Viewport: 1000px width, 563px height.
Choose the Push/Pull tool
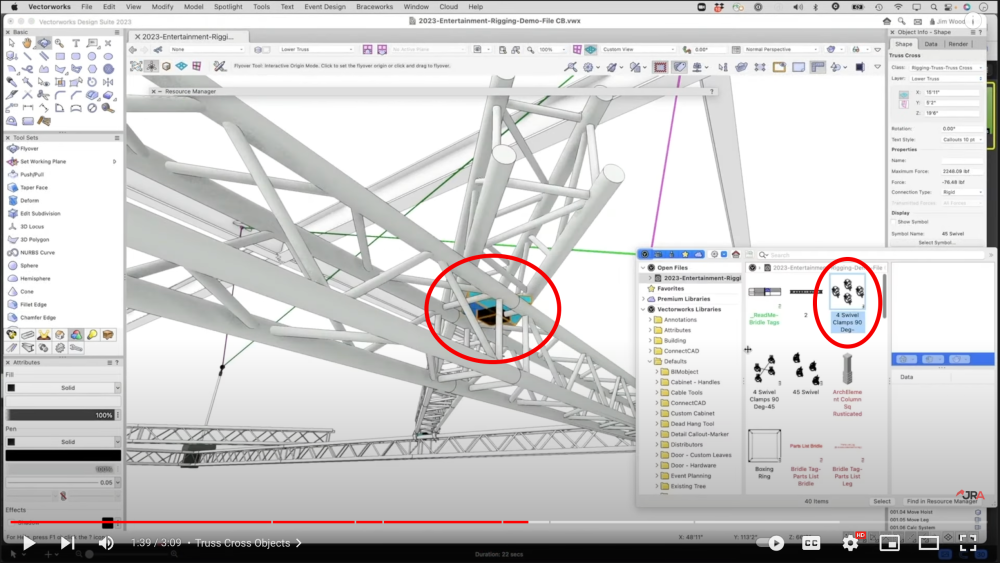click(34, 174)
